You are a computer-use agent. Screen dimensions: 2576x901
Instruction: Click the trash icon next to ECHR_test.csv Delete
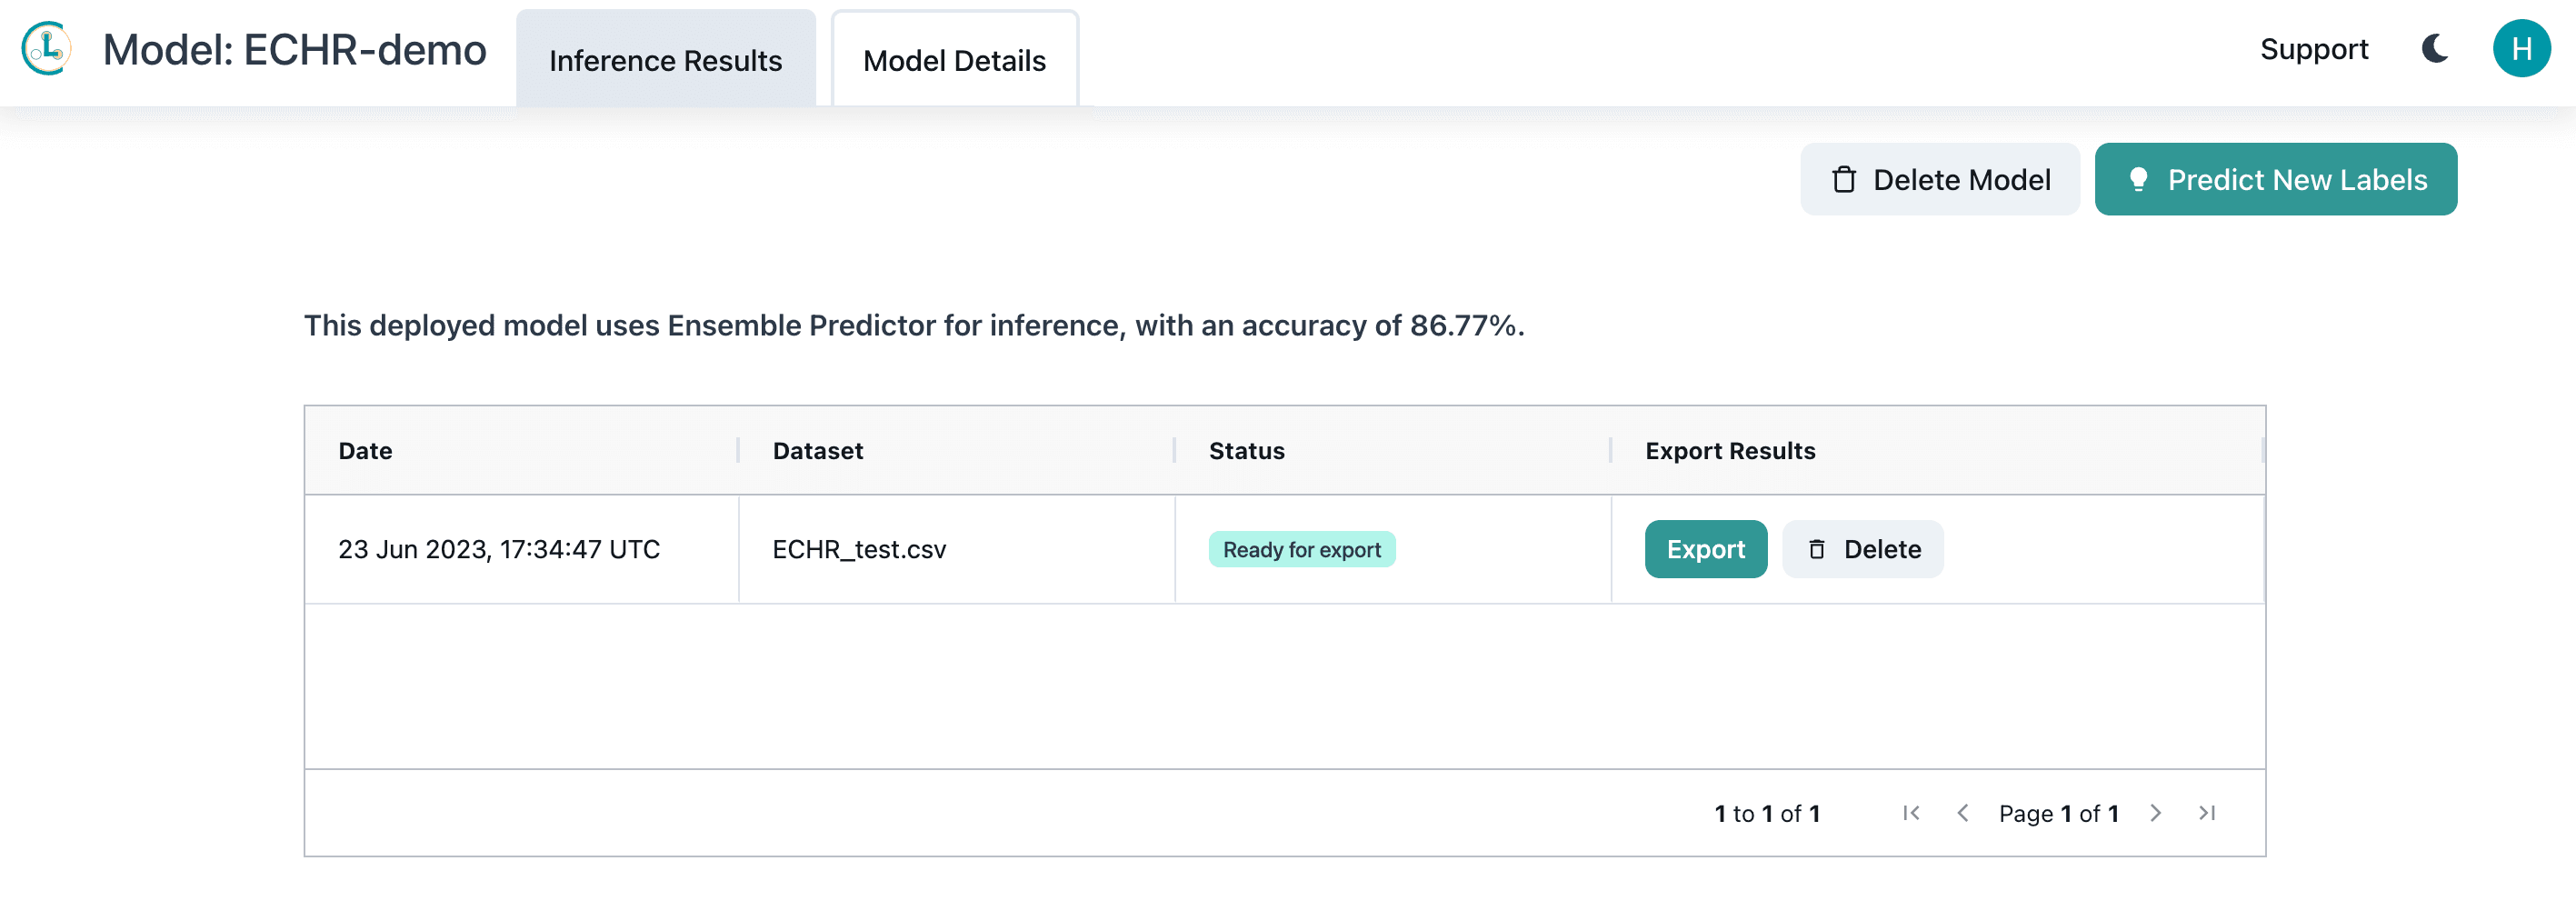[1817, 549]
